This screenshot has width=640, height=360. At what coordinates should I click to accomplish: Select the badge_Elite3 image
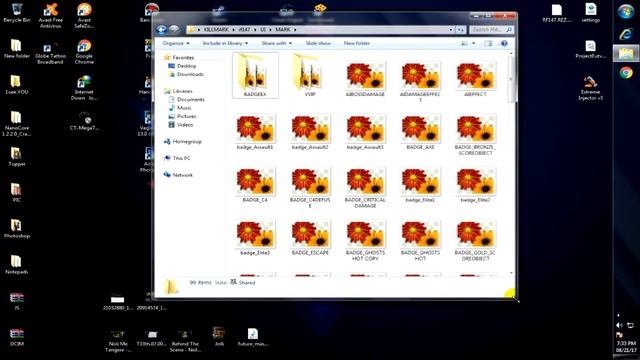click(255, 238)
